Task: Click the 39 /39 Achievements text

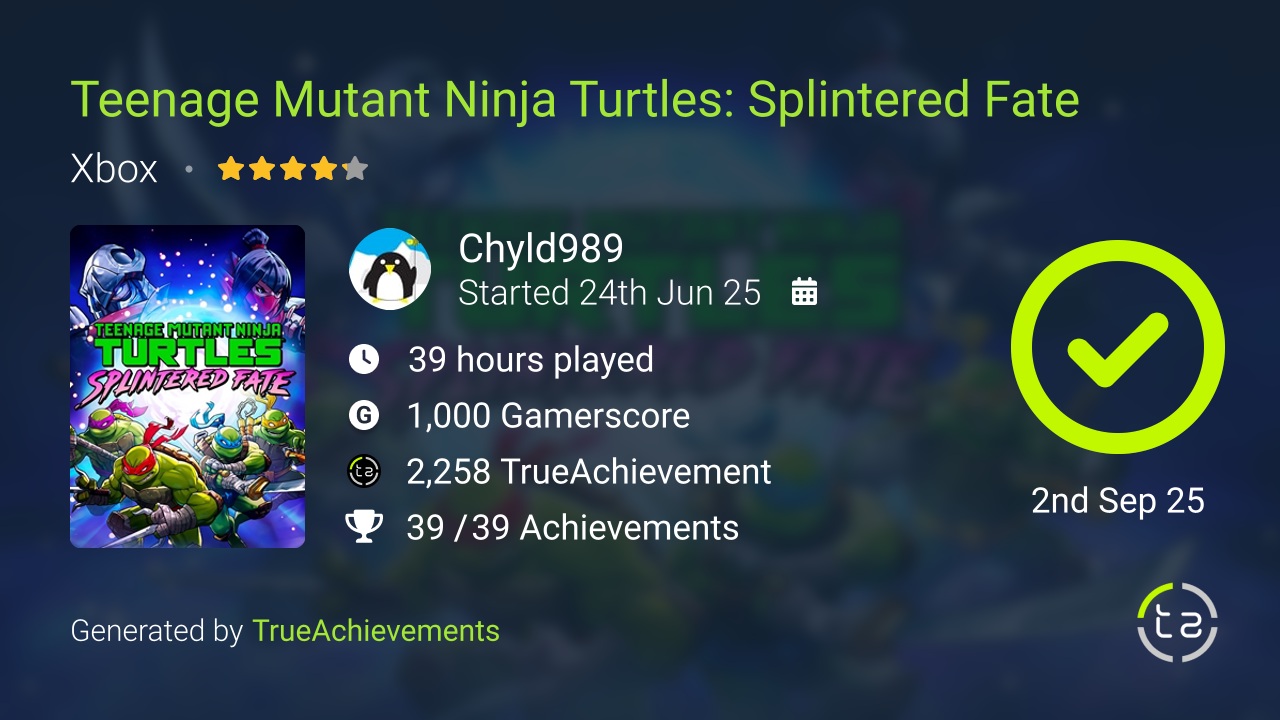Action: click(572, 527)
